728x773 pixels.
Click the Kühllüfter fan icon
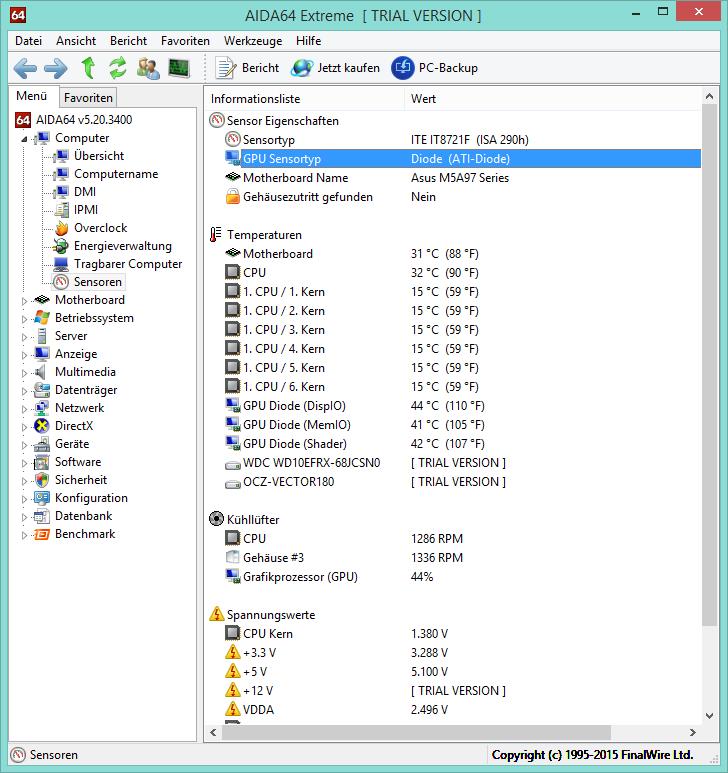tap(216, 519)
